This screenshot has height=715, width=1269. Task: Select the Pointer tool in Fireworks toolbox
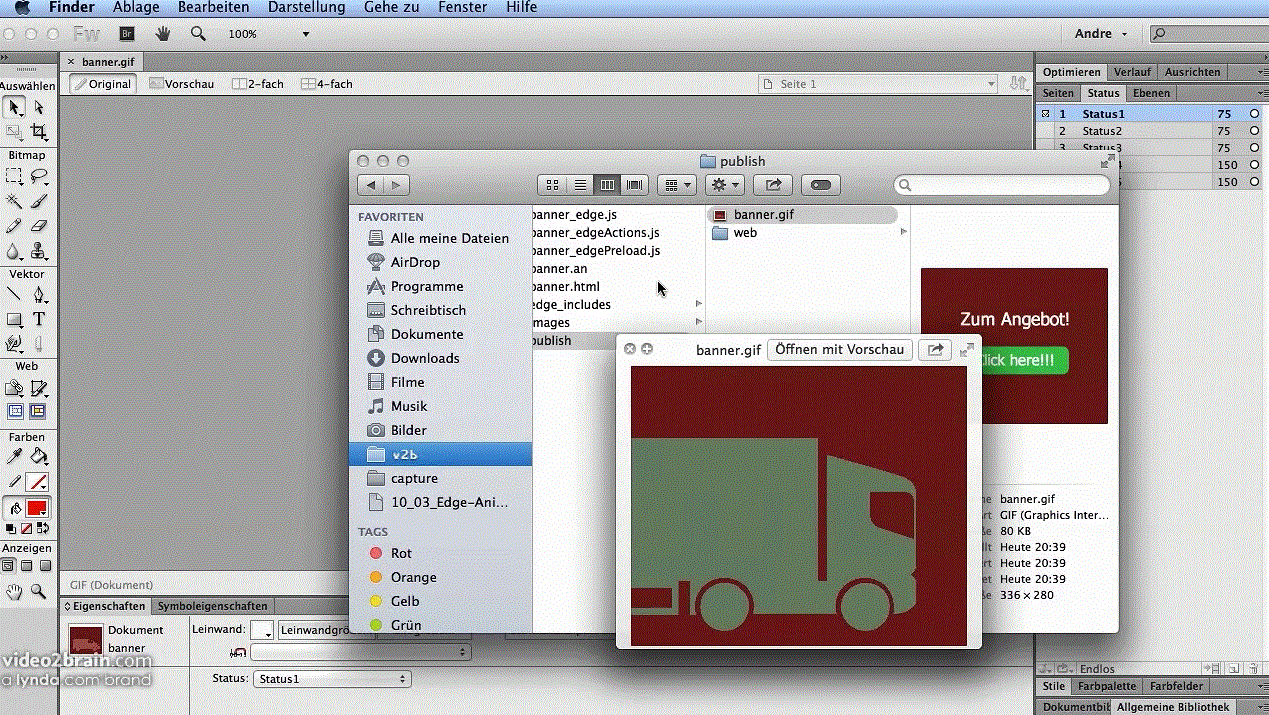tap(14, 107)
